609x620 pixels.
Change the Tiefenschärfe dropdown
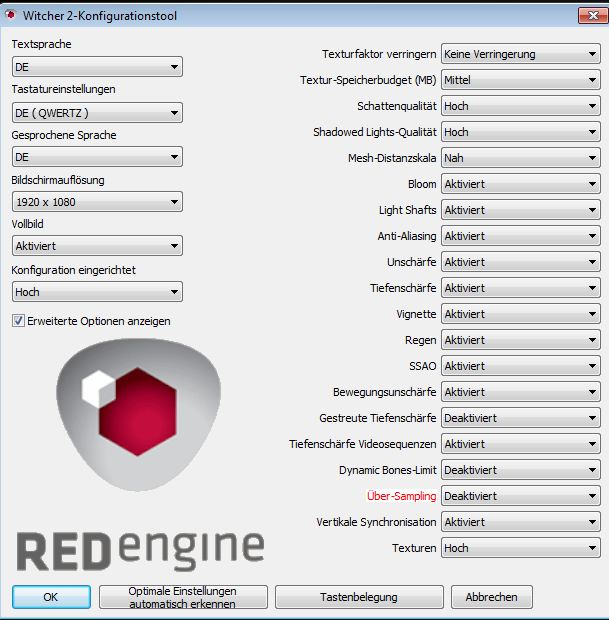click(x=521, y=288)
